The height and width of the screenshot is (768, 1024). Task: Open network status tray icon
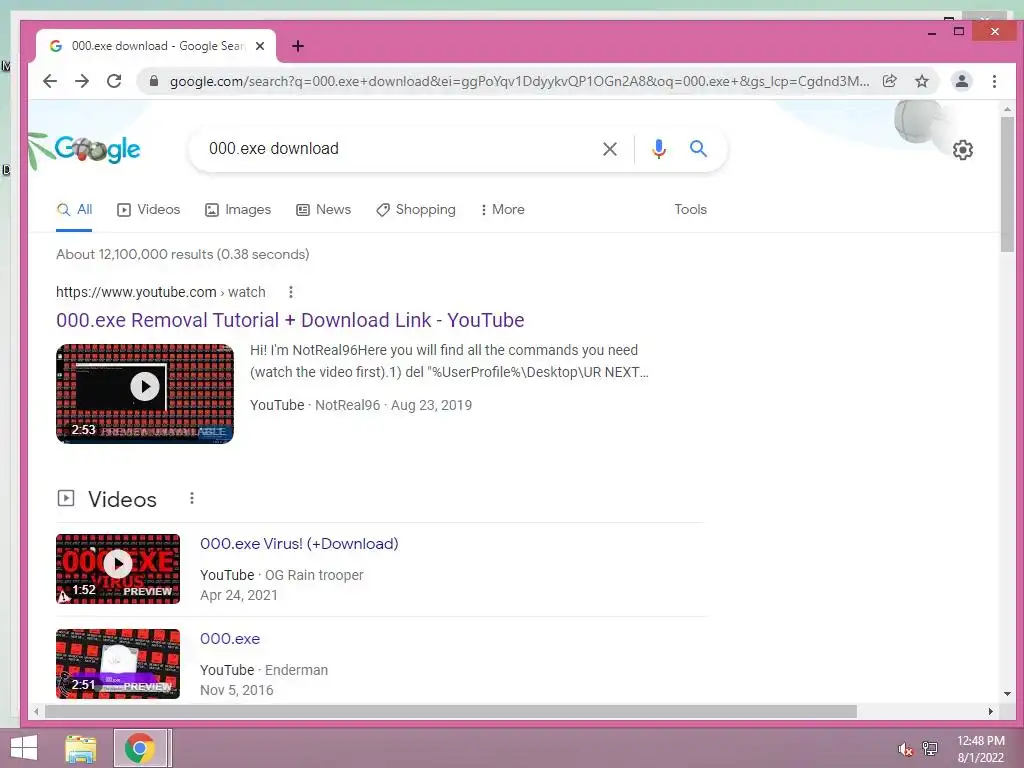(930, 749)
